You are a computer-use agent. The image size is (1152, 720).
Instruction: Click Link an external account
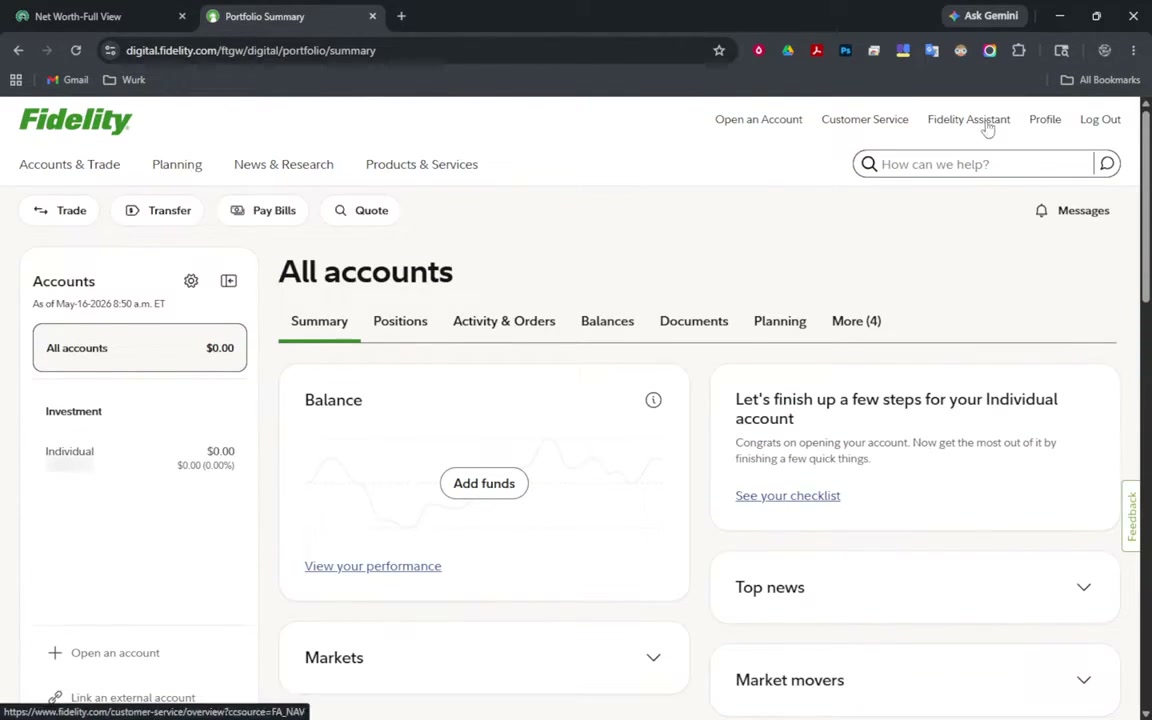coord(122,697)
